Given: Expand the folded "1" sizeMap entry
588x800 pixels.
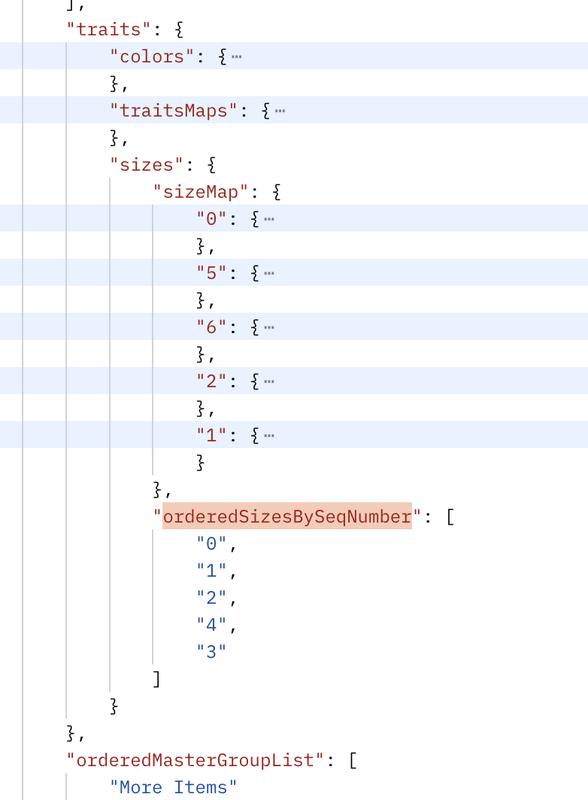Looking at the screenshot, I should (x=269, y=436).
